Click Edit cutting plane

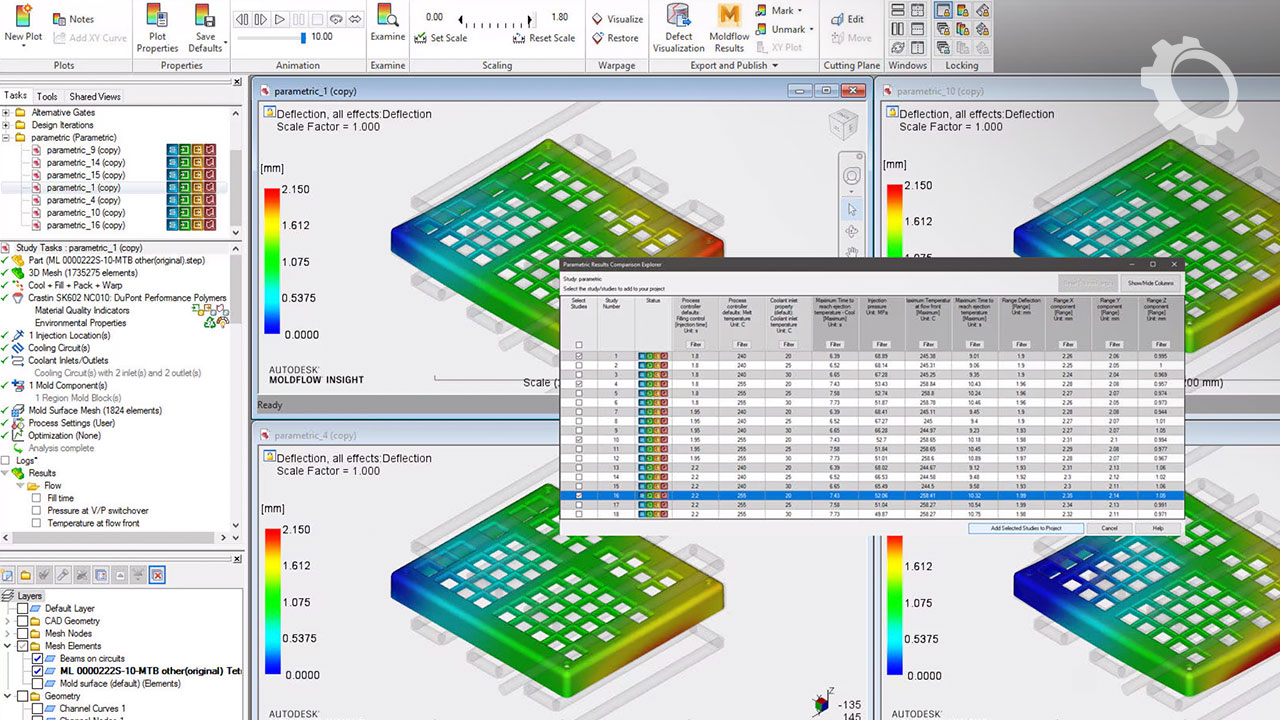coord(848,19)
